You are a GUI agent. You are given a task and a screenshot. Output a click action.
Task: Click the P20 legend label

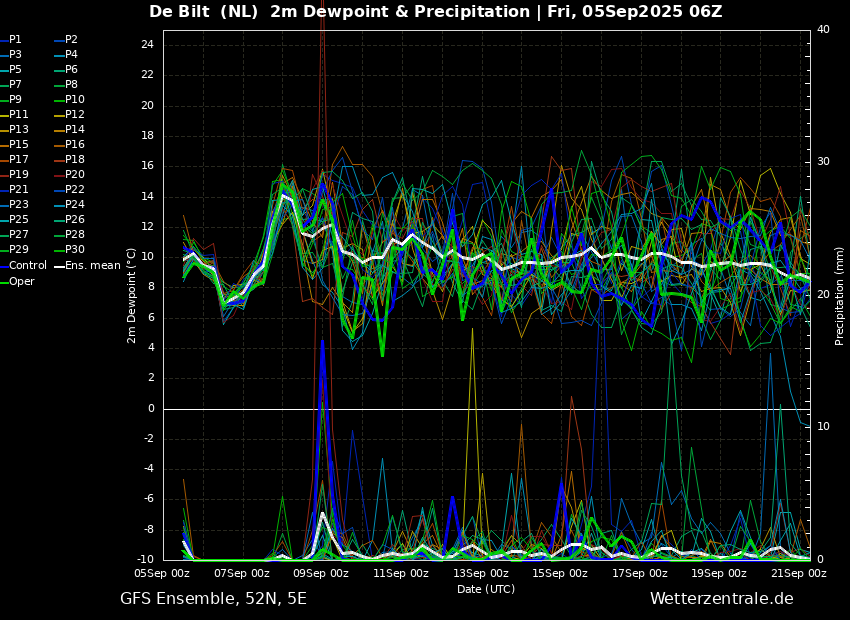click(69, 175)
